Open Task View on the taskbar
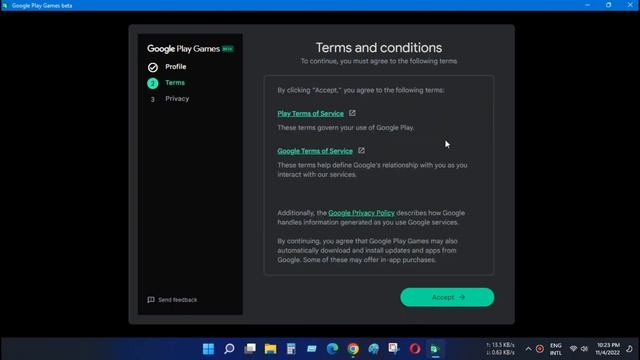 tap(250, 349)
